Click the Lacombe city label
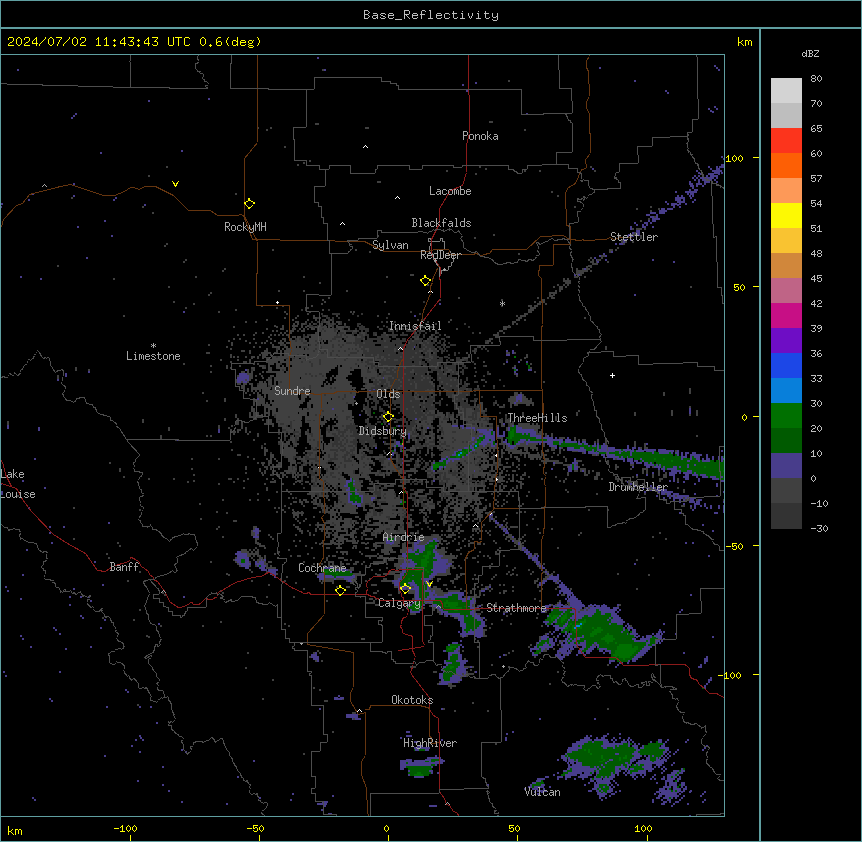This screenshot has height=842, width=862. 450,191
